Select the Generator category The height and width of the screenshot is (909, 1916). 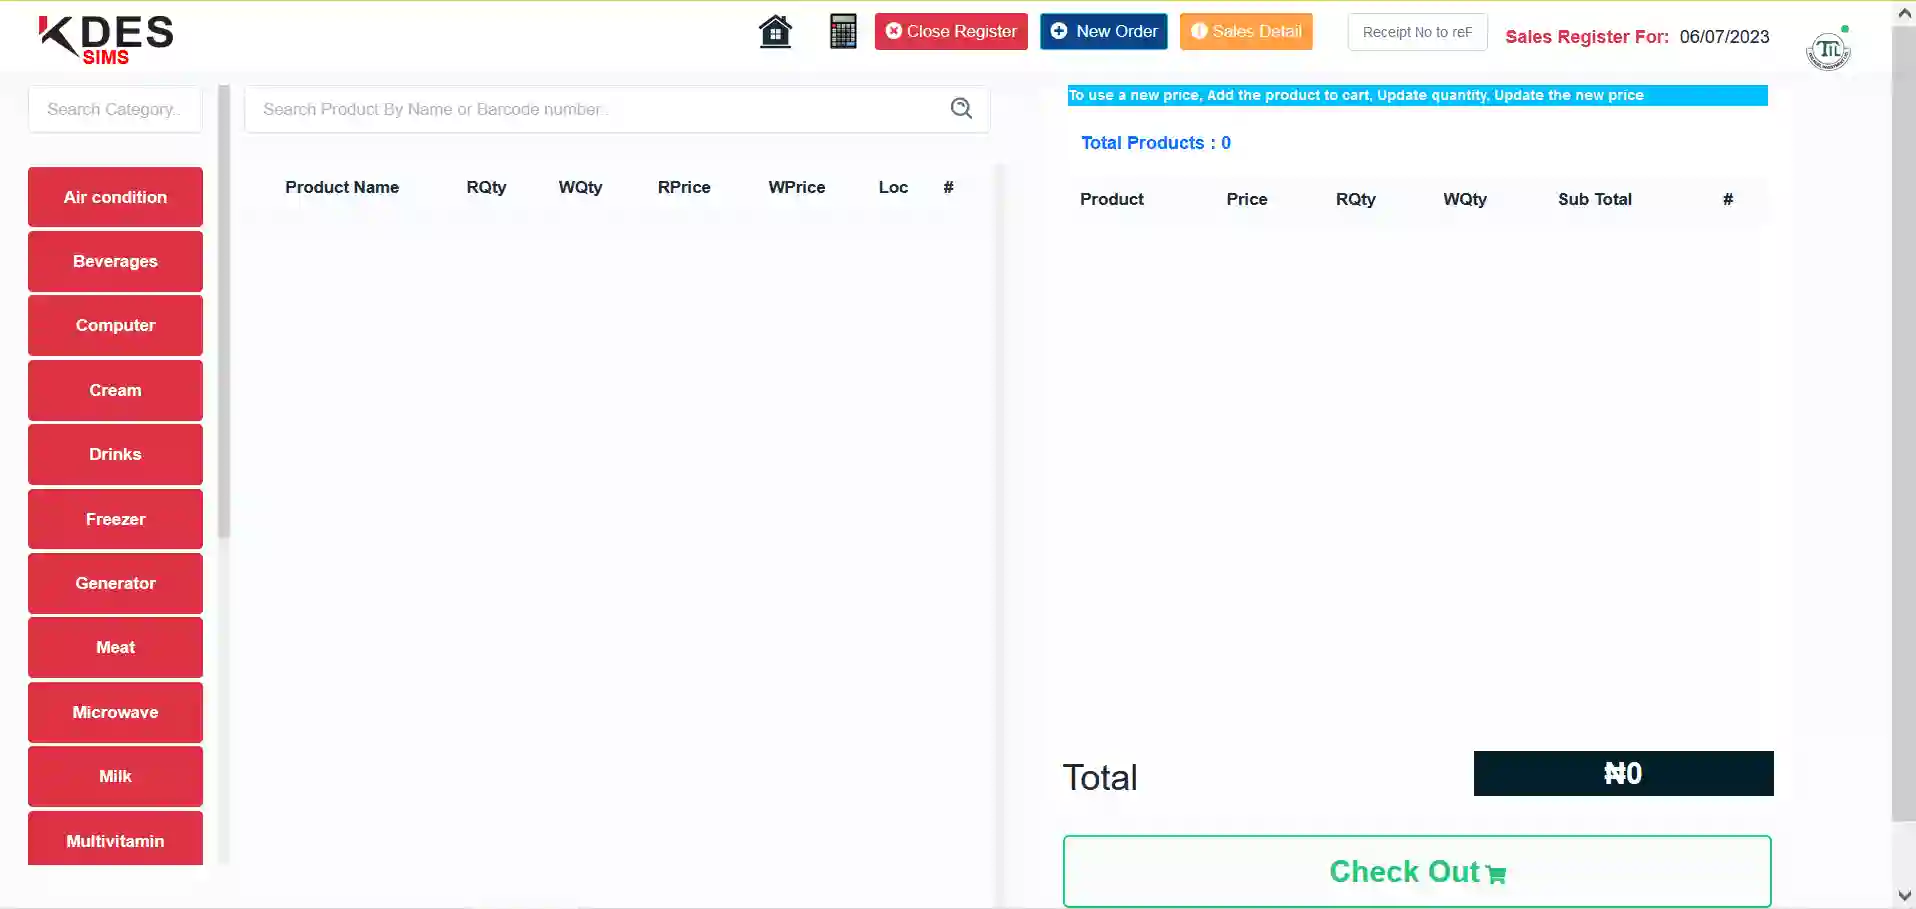pos(115,583)
